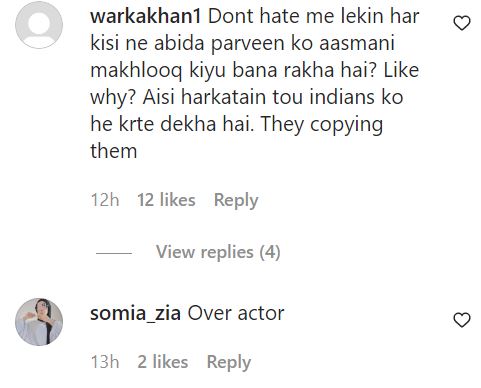The height and width of the screenshot is (388, 481).
Task: Open somia_zia's profile picture
Action: [39, 322]
